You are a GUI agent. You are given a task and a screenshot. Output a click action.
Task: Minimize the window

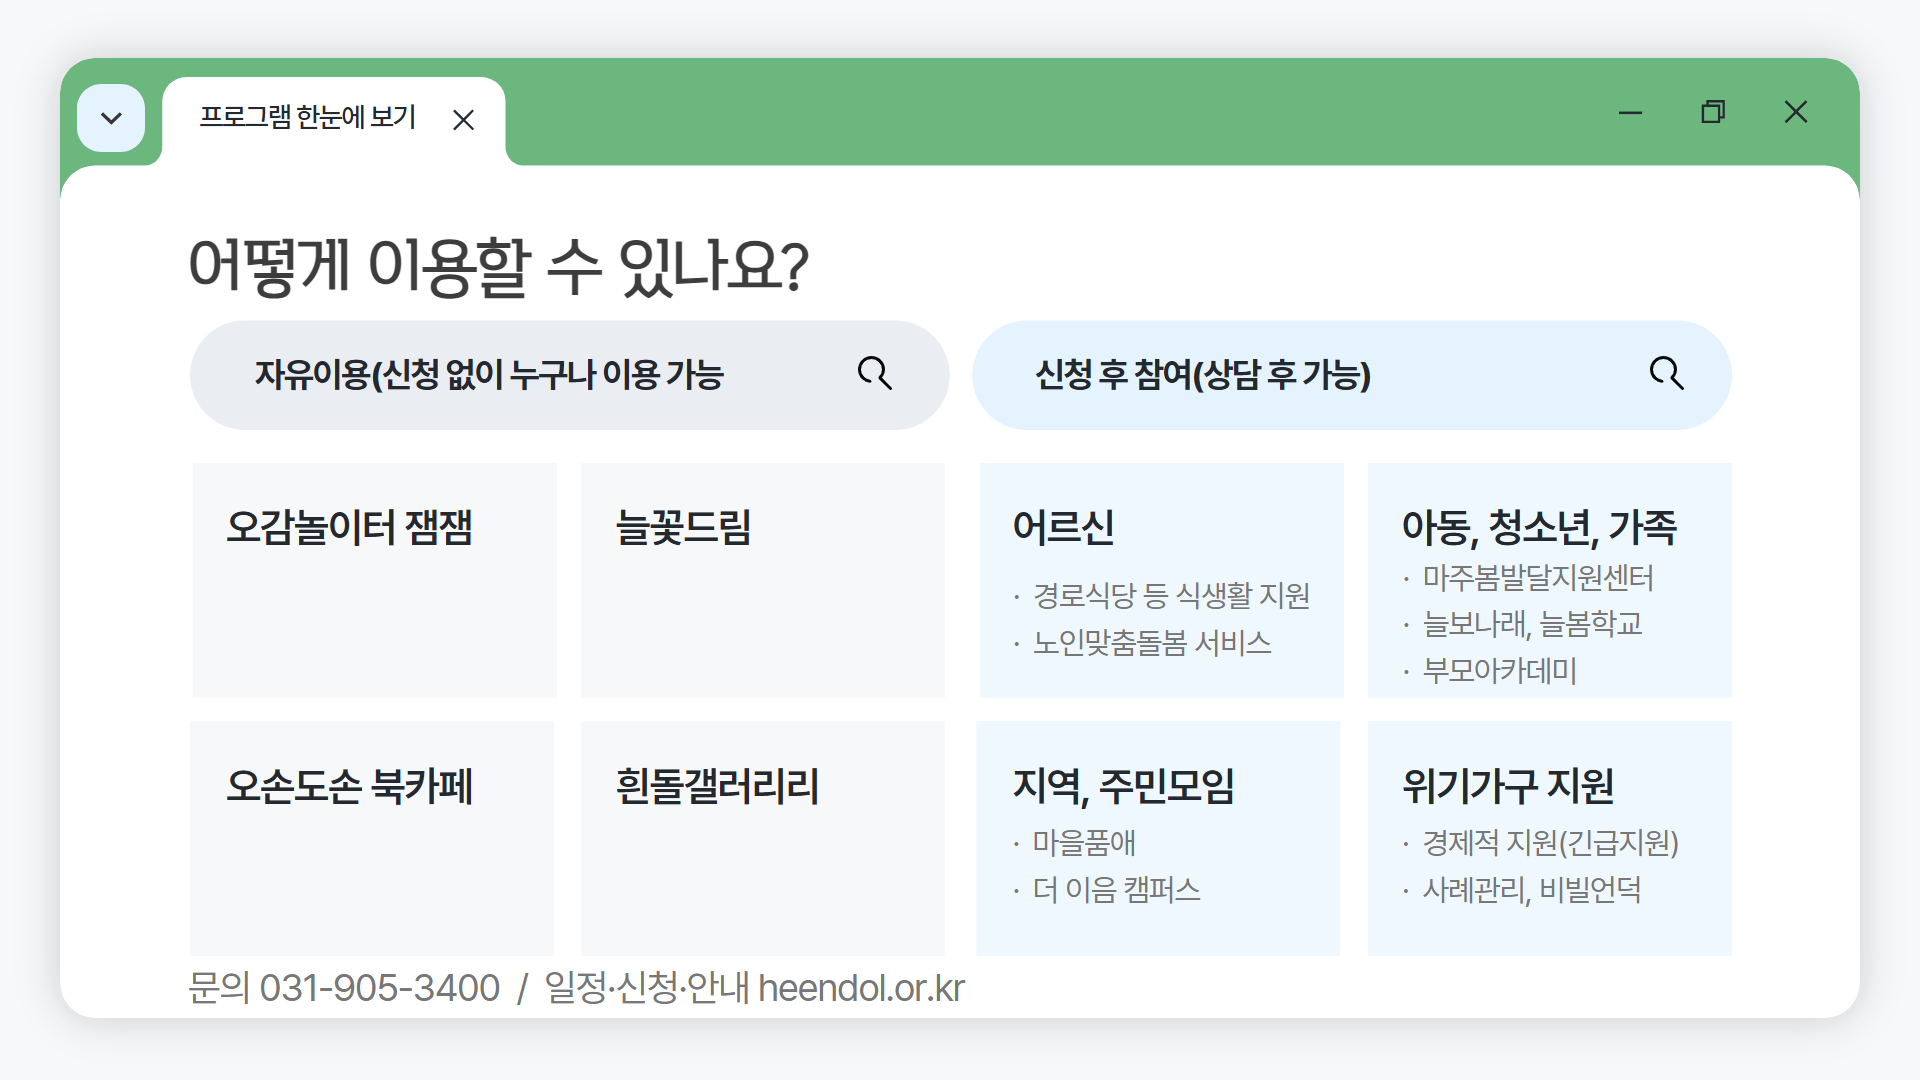tap(1630, 112)
